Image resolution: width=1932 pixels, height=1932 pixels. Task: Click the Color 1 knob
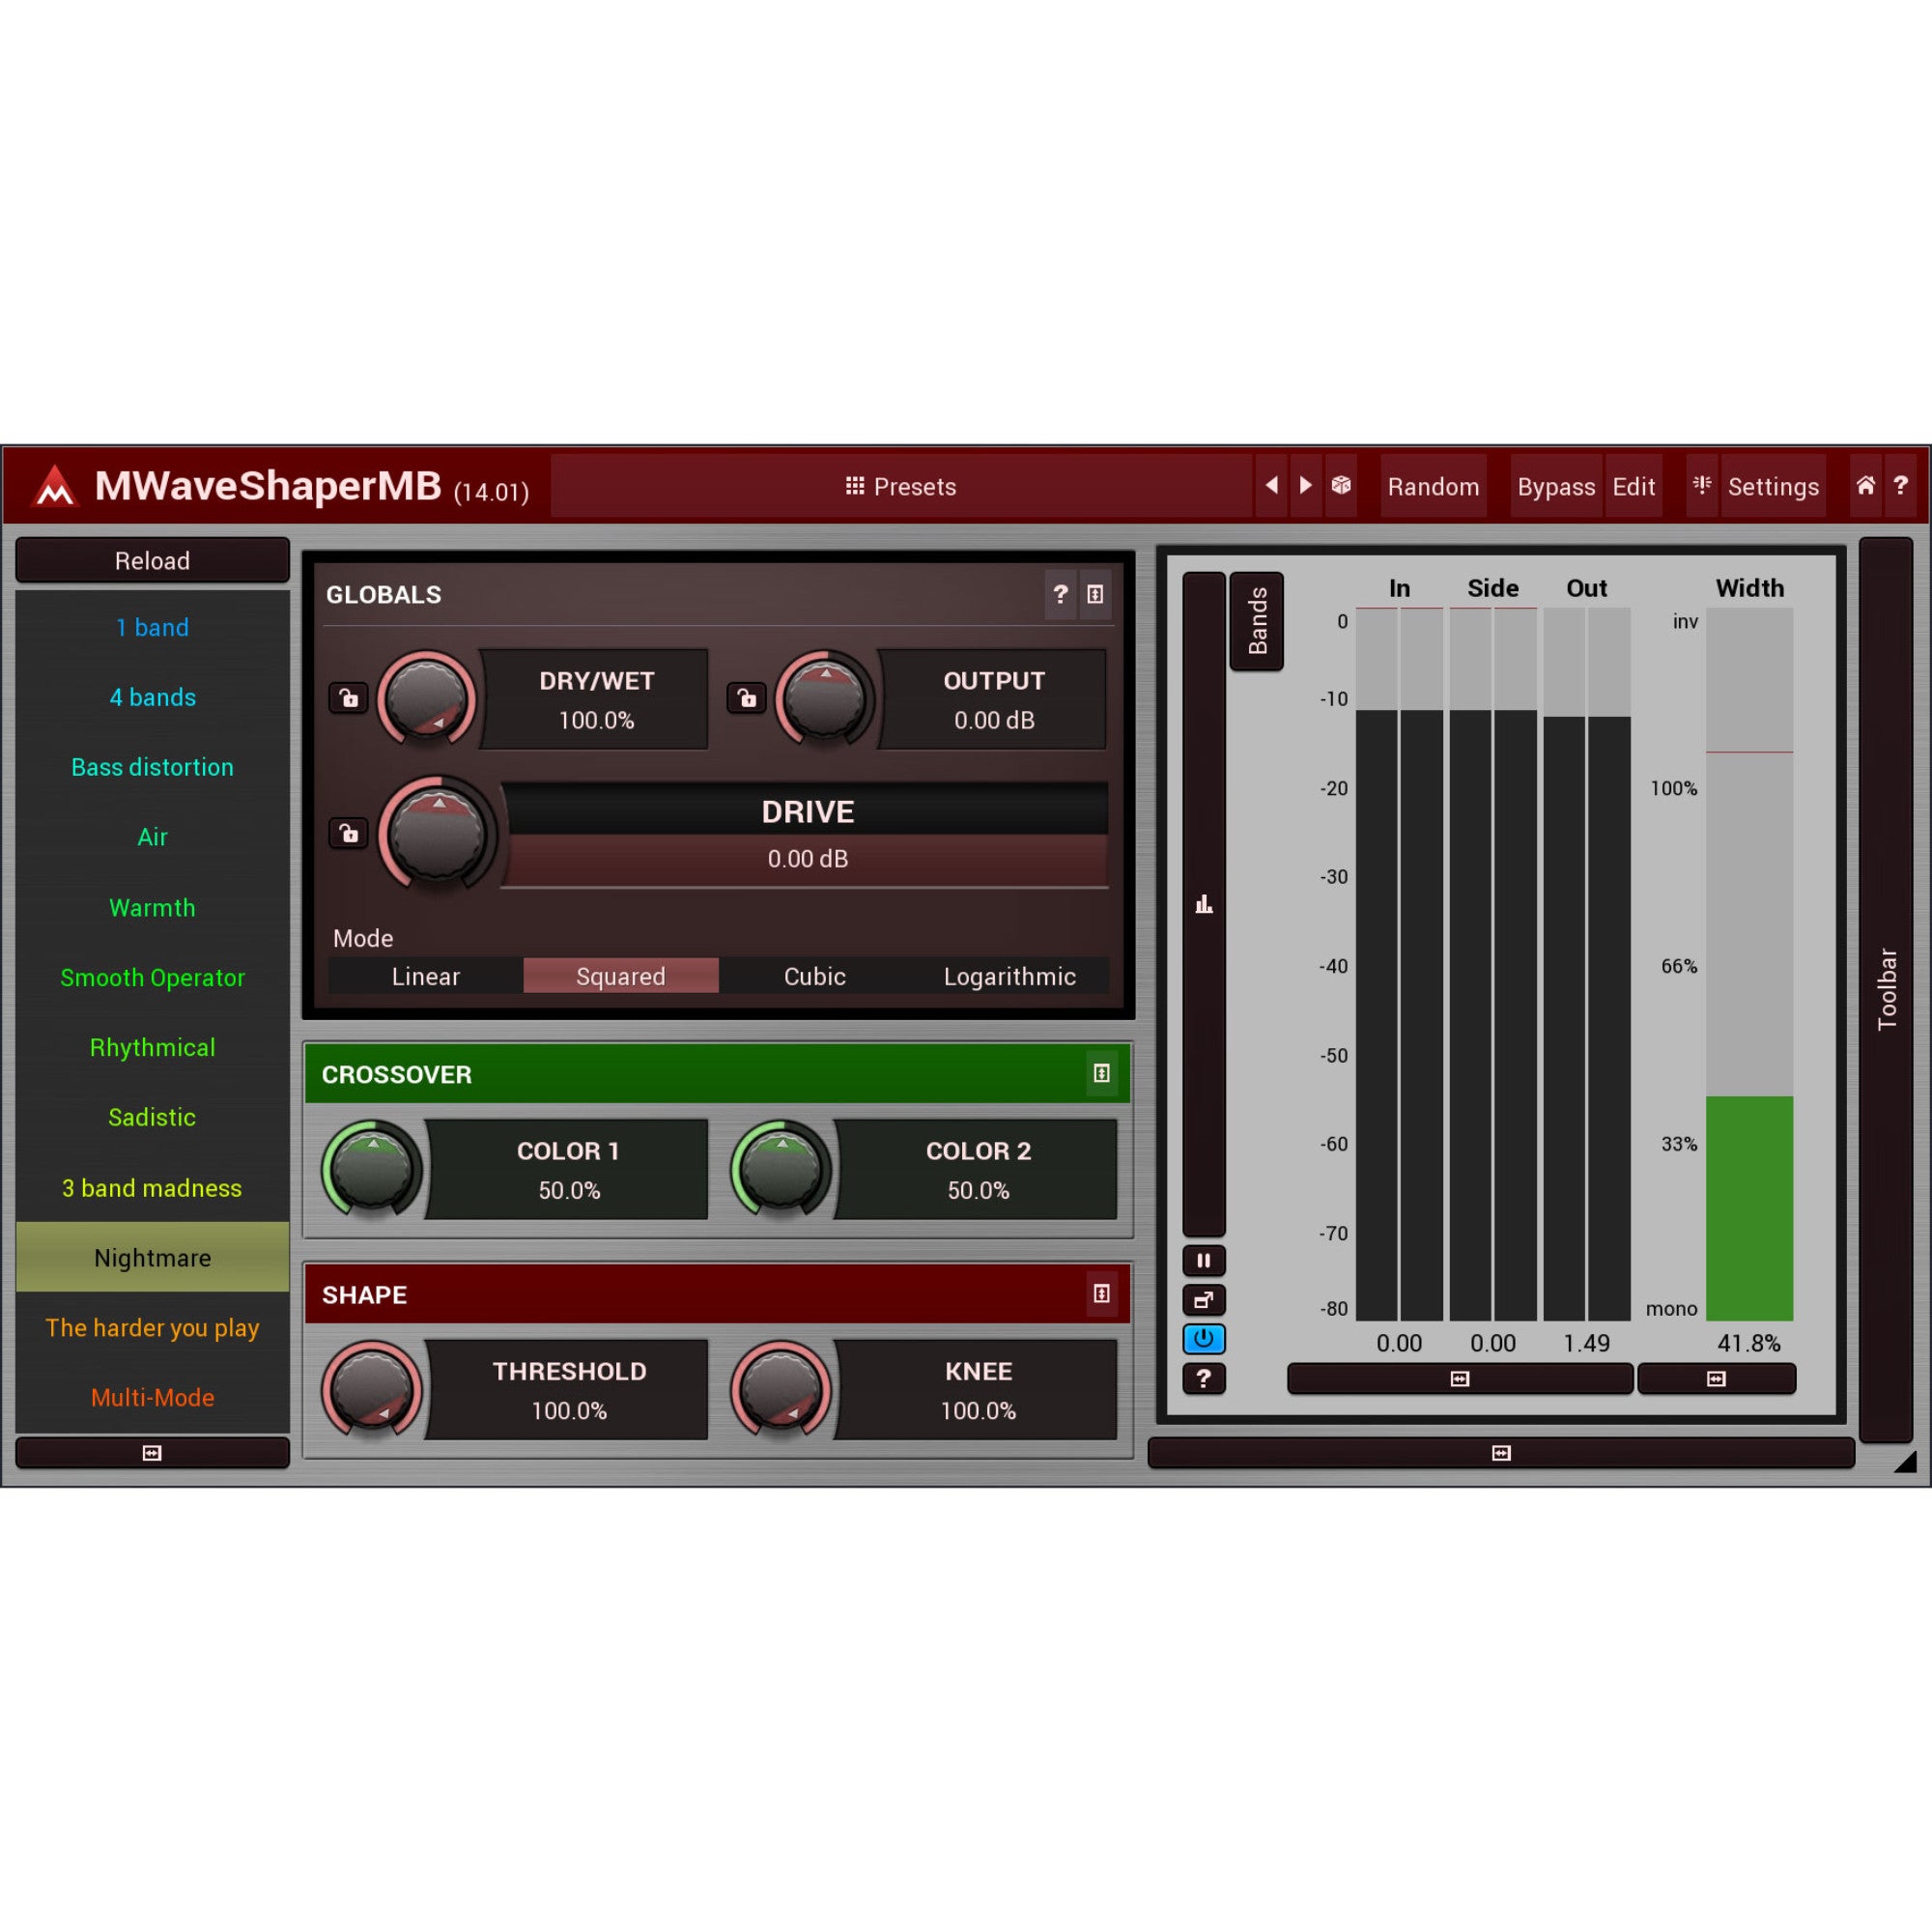click(x=372, y=1169)
